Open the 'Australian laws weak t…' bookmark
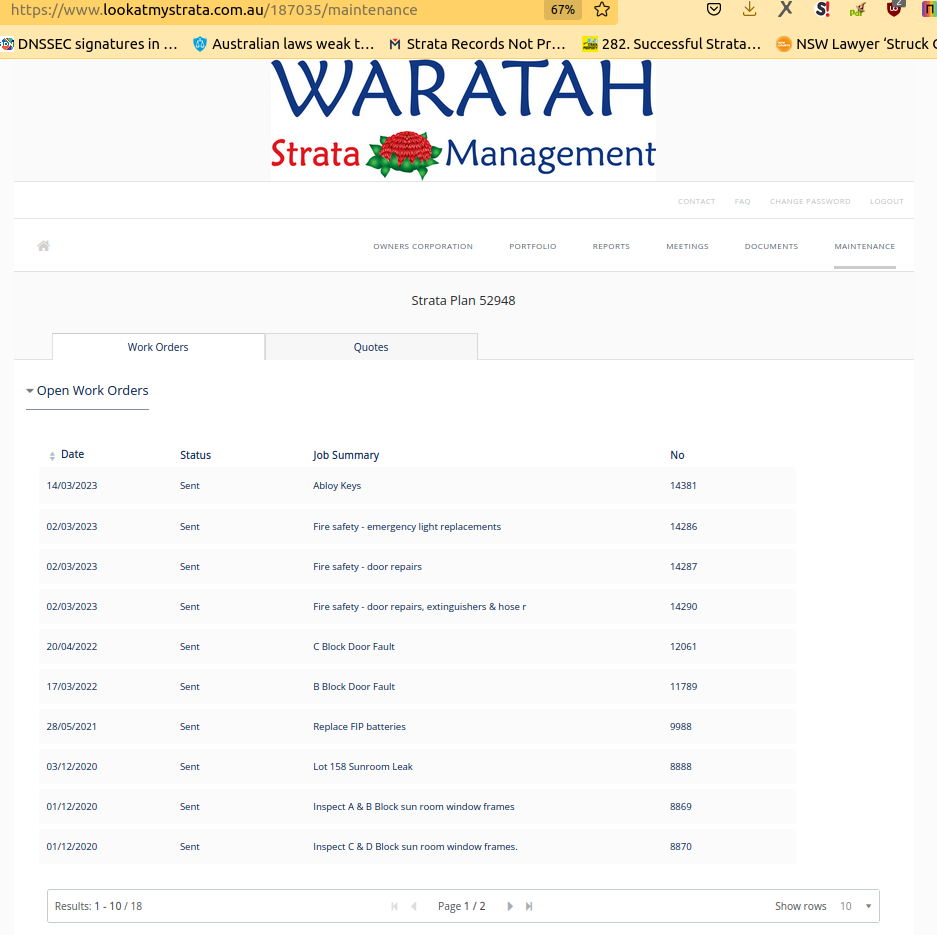Viewport: 937px width, 935px height. 284,44
